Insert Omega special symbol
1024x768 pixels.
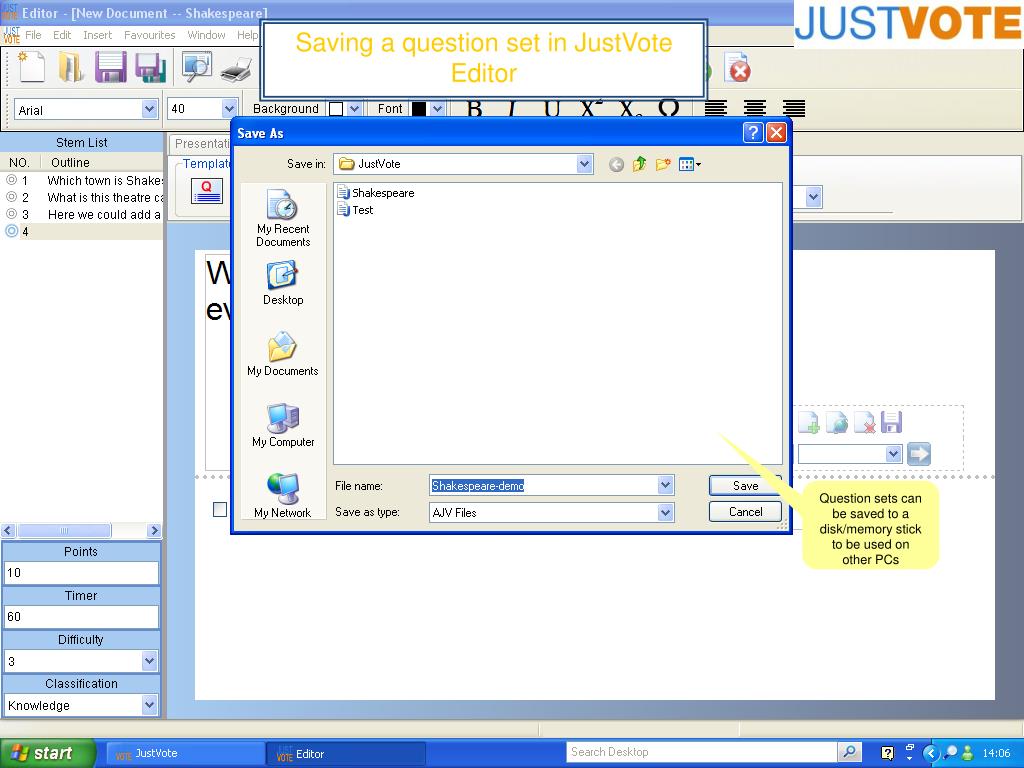(669, 108)
